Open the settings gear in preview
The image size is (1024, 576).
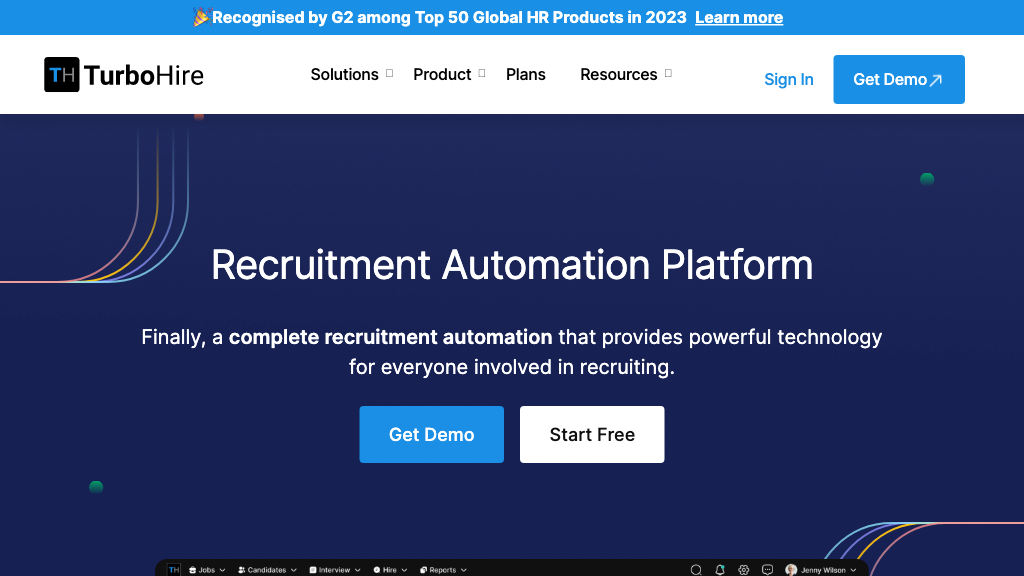point(744,570)
